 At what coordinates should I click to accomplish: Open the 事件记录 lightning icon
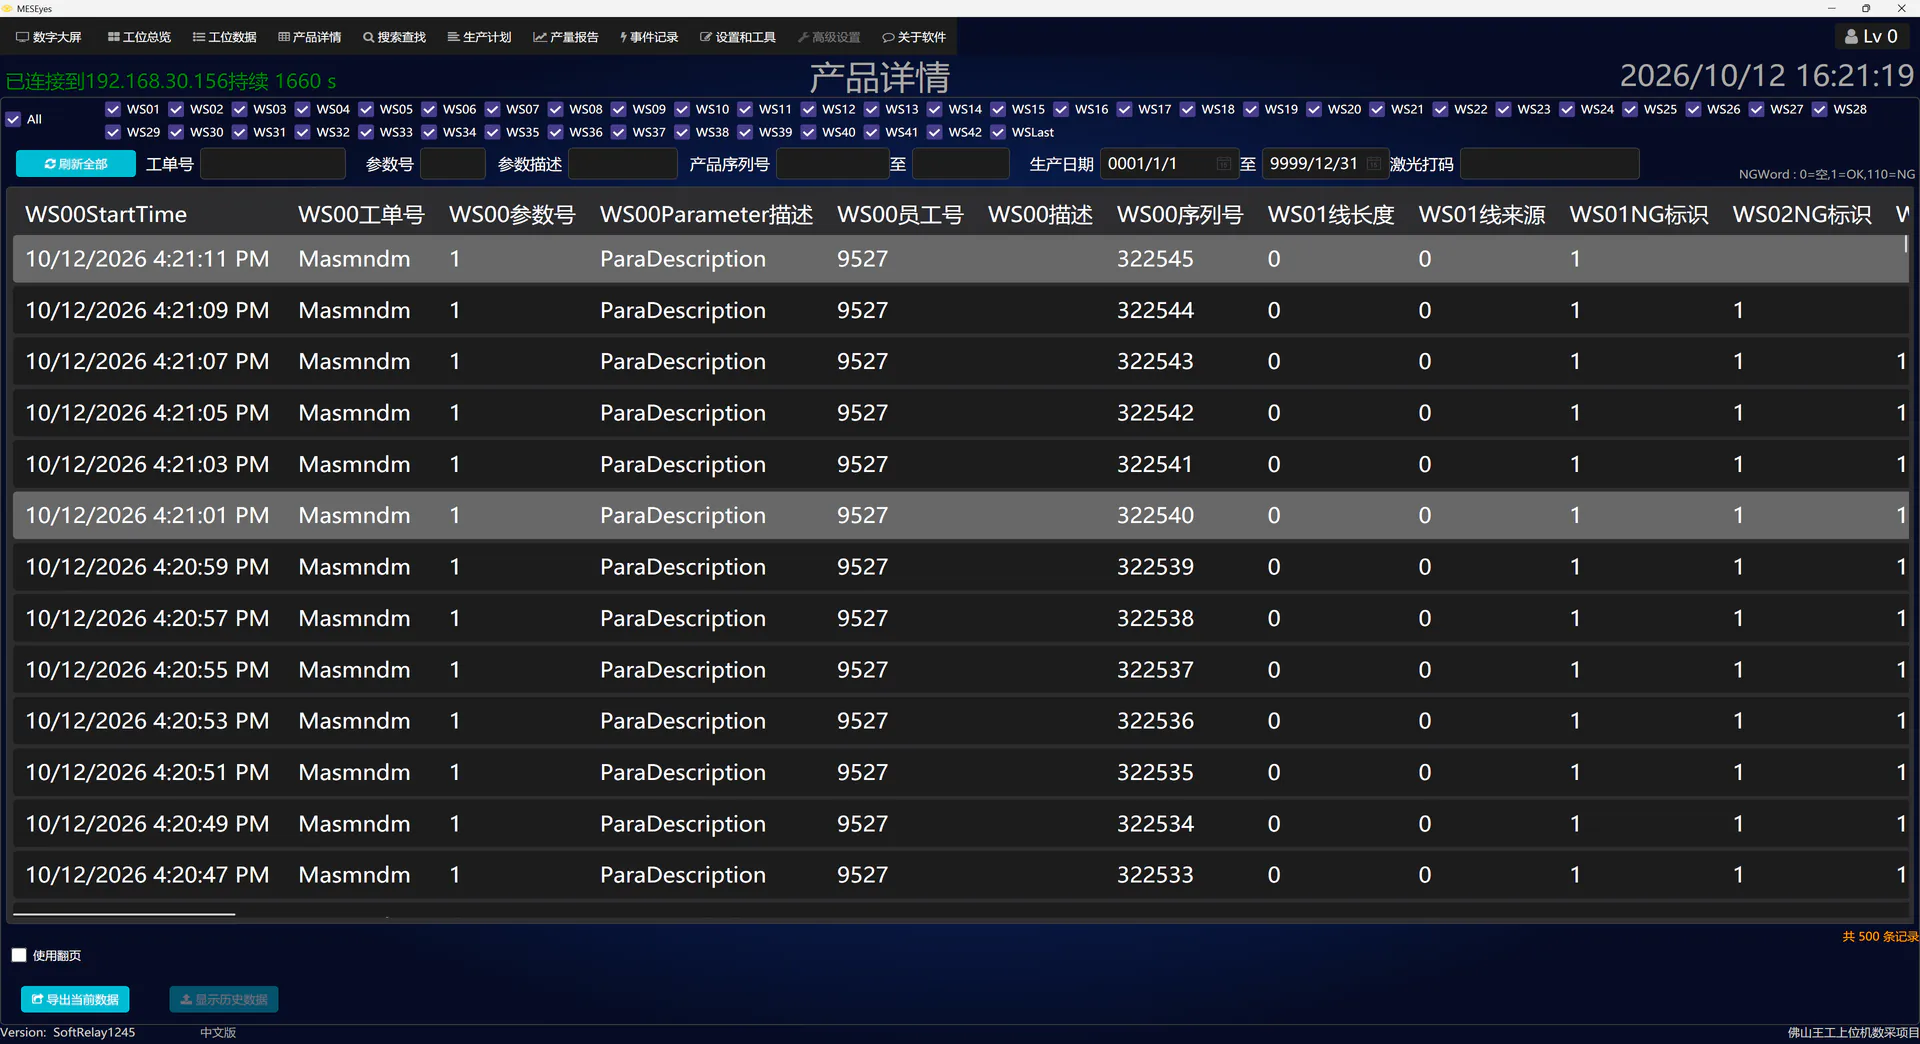[x=623, y=37]
